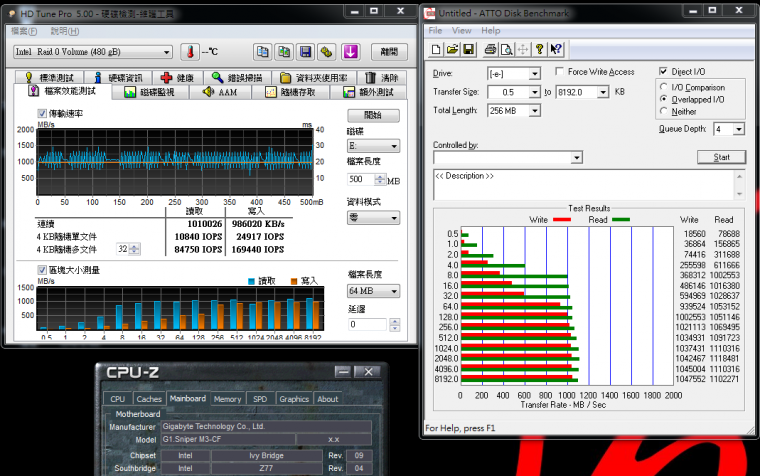Click the save (floppy disk) icon in HD Tune
Viewport: 760px width, 476px height.
point(306,52)
